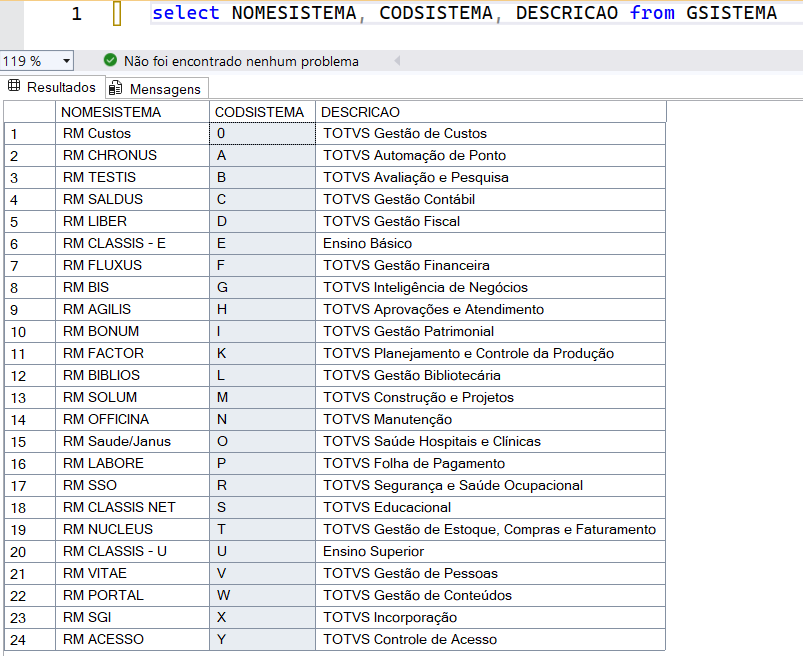Select 'TOTVS Planejamento e Controle da Produção' cell

coord(491,354)
